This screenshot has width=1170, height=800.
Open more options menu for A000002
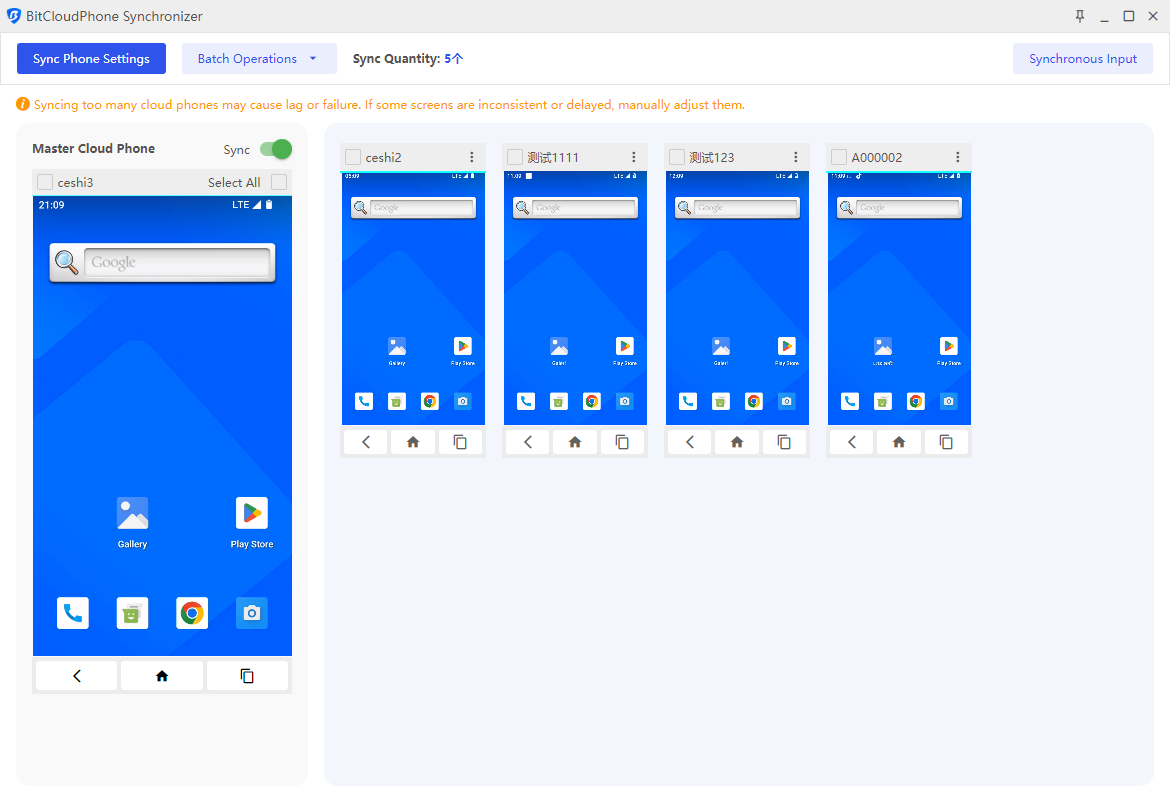pyautogui.click(x=958, y=157)
